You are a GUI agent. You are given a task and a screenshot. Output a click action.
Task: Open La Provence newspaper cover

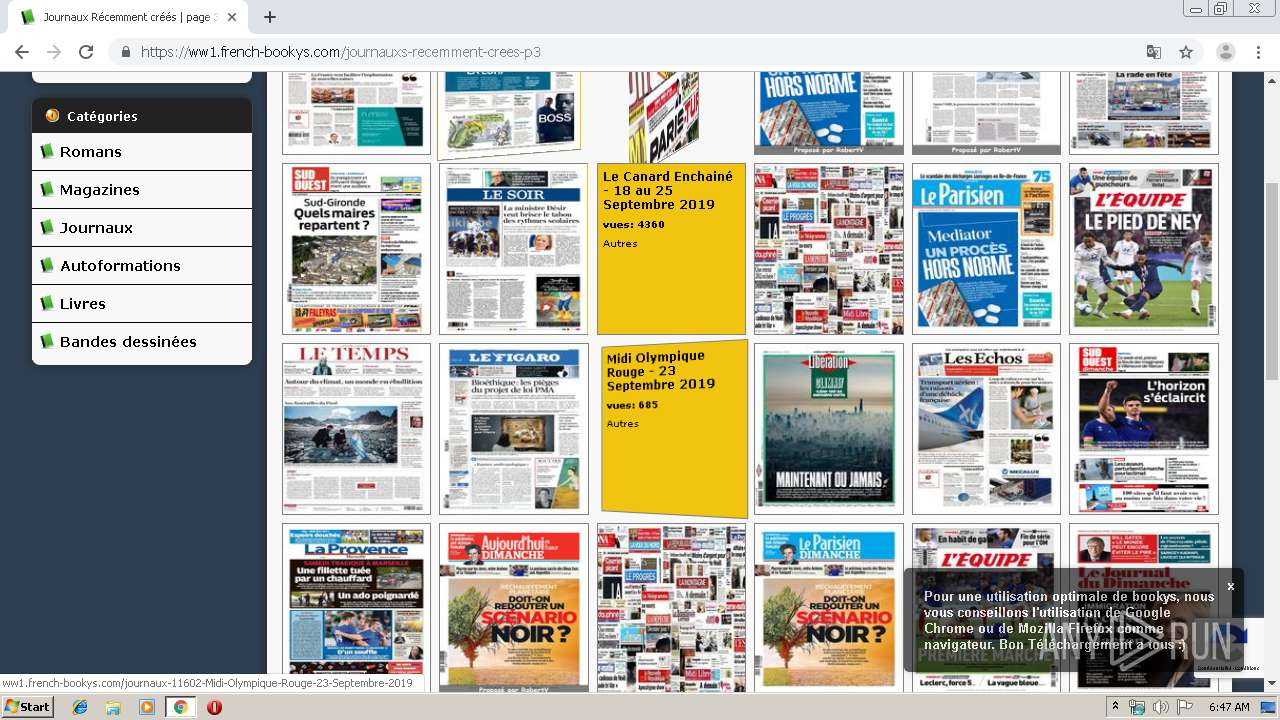(x=356, y=608)
